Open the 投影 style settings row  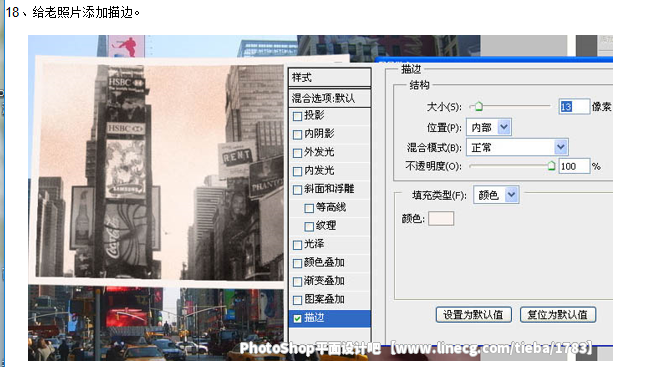click(x=329, y=116)
